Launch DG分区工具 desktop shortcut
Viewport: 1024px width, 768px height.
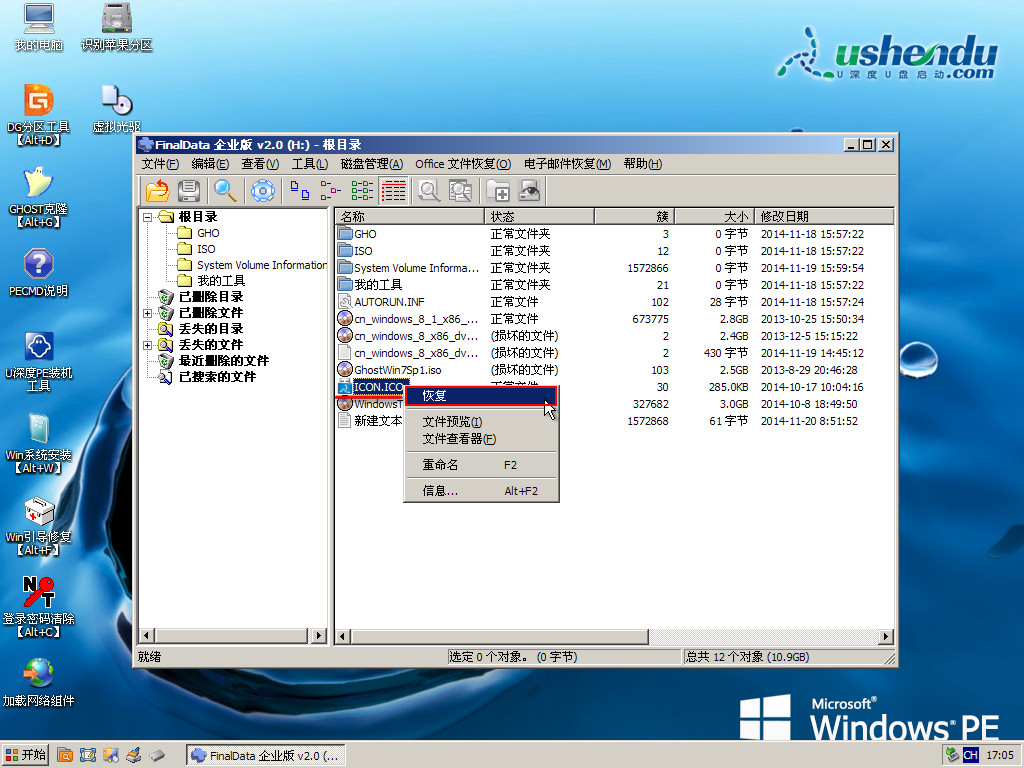click(x=39, y=115)
